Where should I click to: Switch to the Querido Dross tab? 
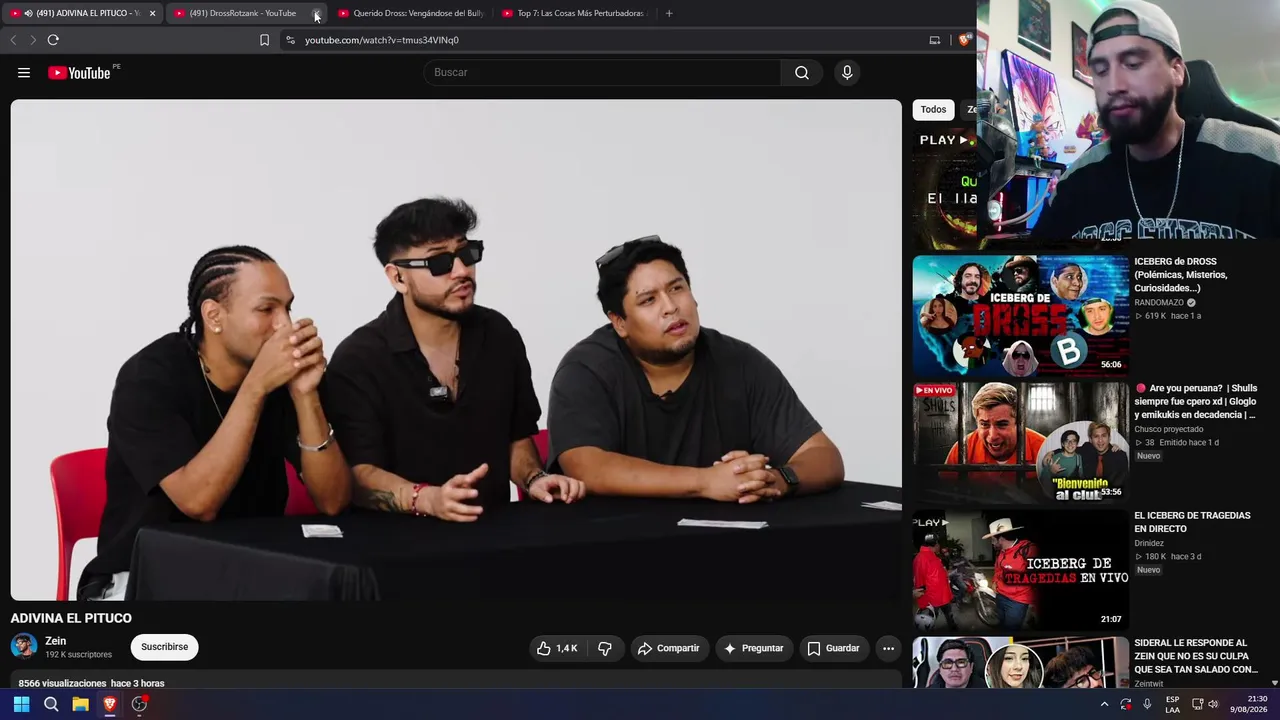click(411, 13)
